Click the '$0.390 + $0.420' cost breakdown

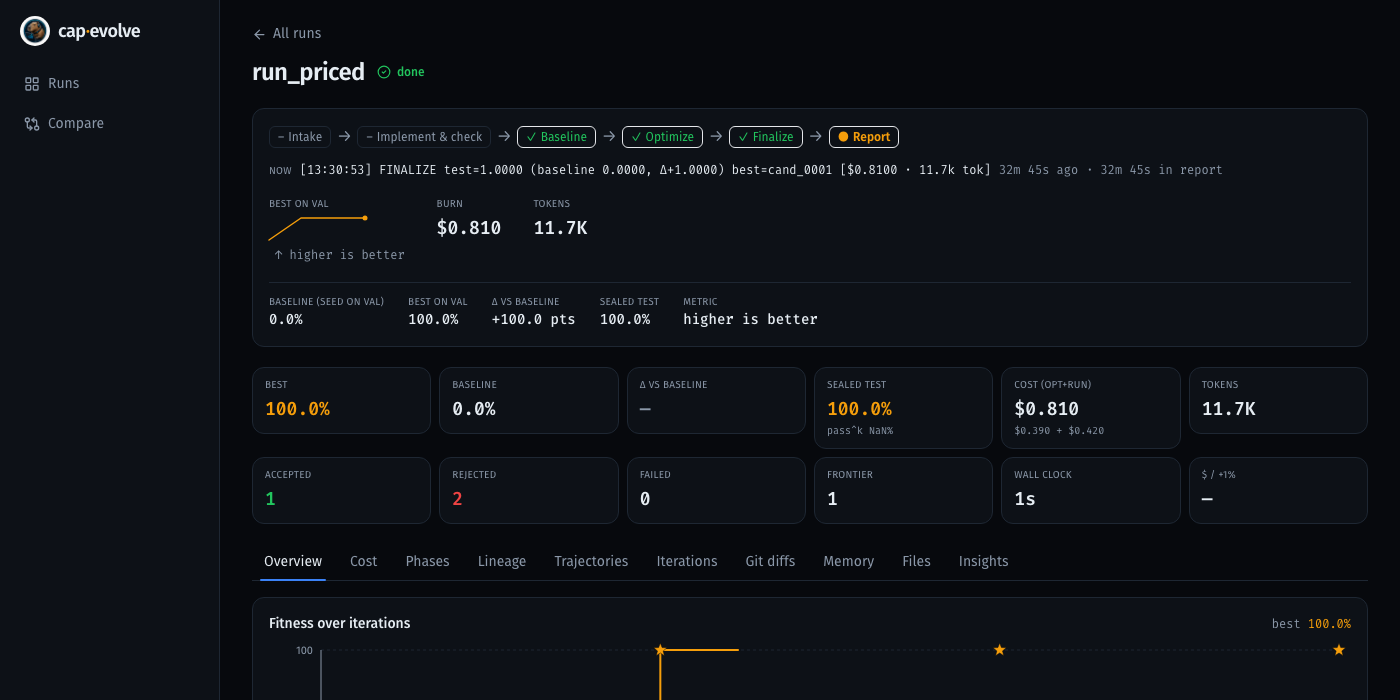coord(1060,431)
